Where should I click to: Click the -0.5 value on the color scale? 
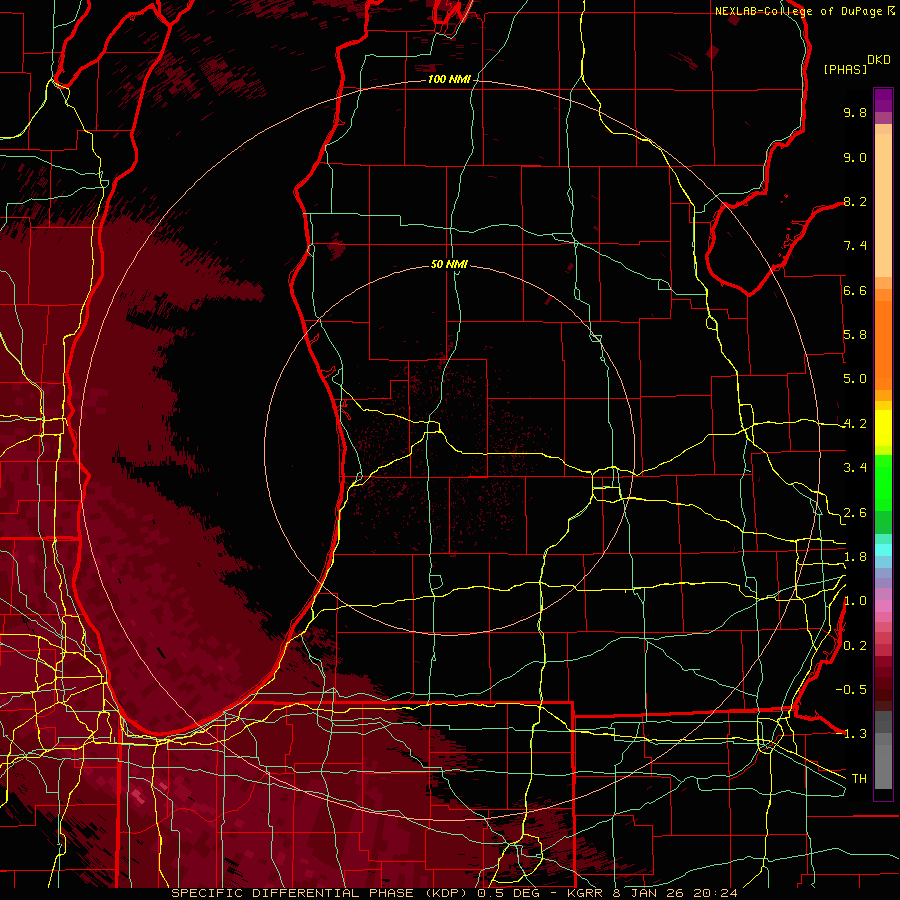[851, 690]
